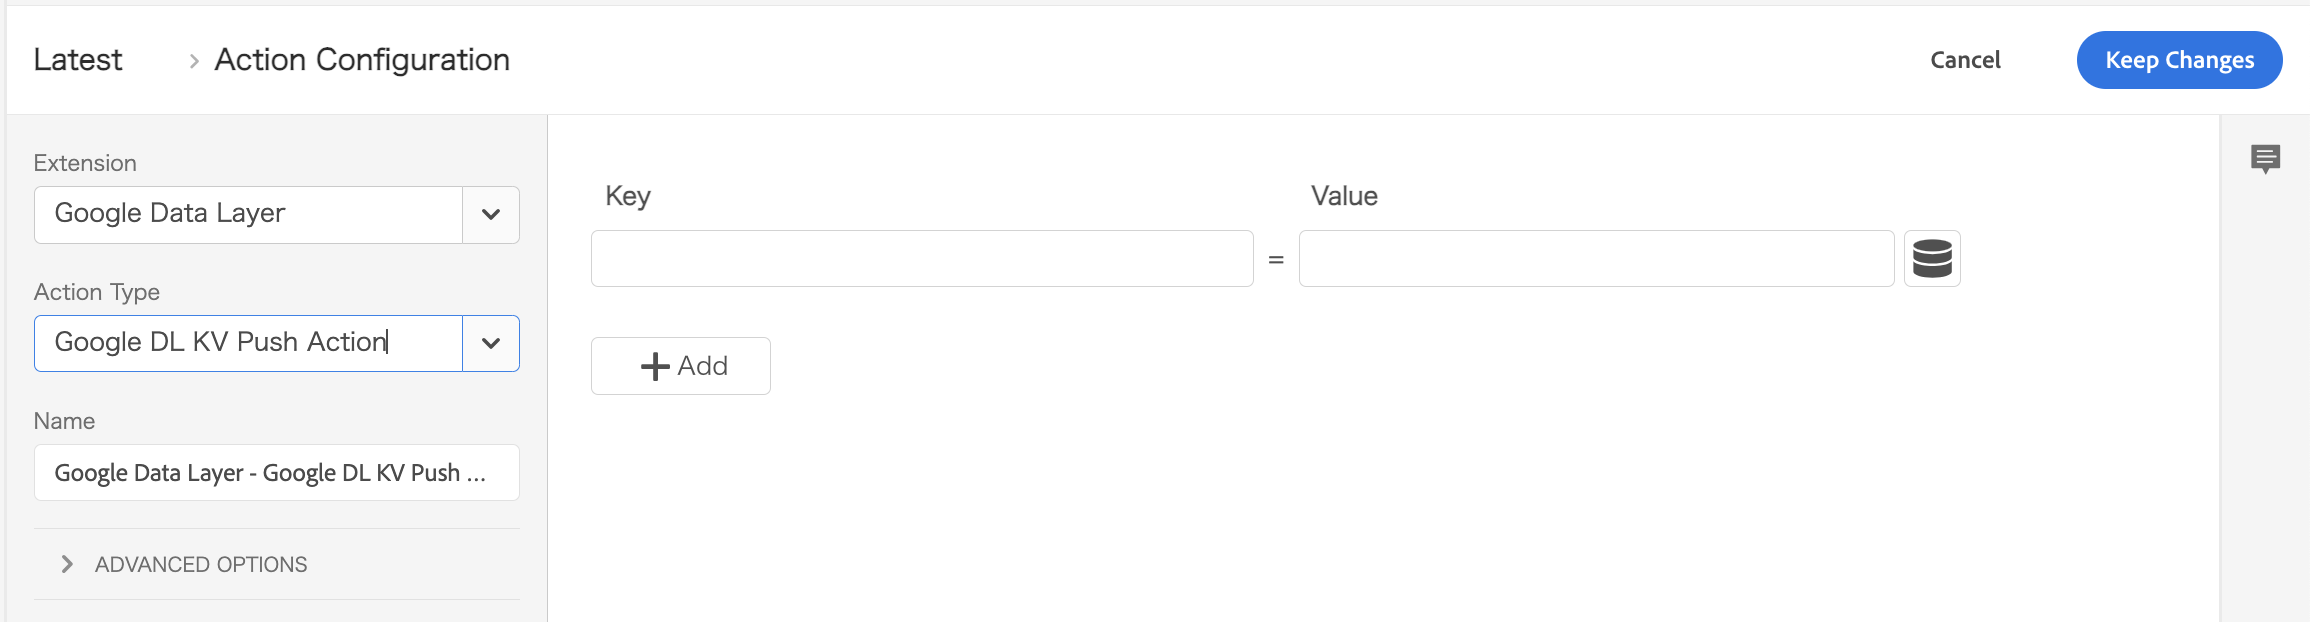Screen dimensions: 2310x622
Task: Open the data element selector icon
Action: 1932,259
